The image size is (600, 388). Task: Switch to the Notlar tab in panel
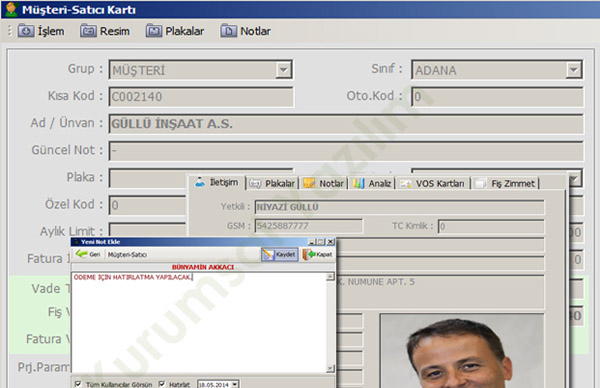coord(324,184)
